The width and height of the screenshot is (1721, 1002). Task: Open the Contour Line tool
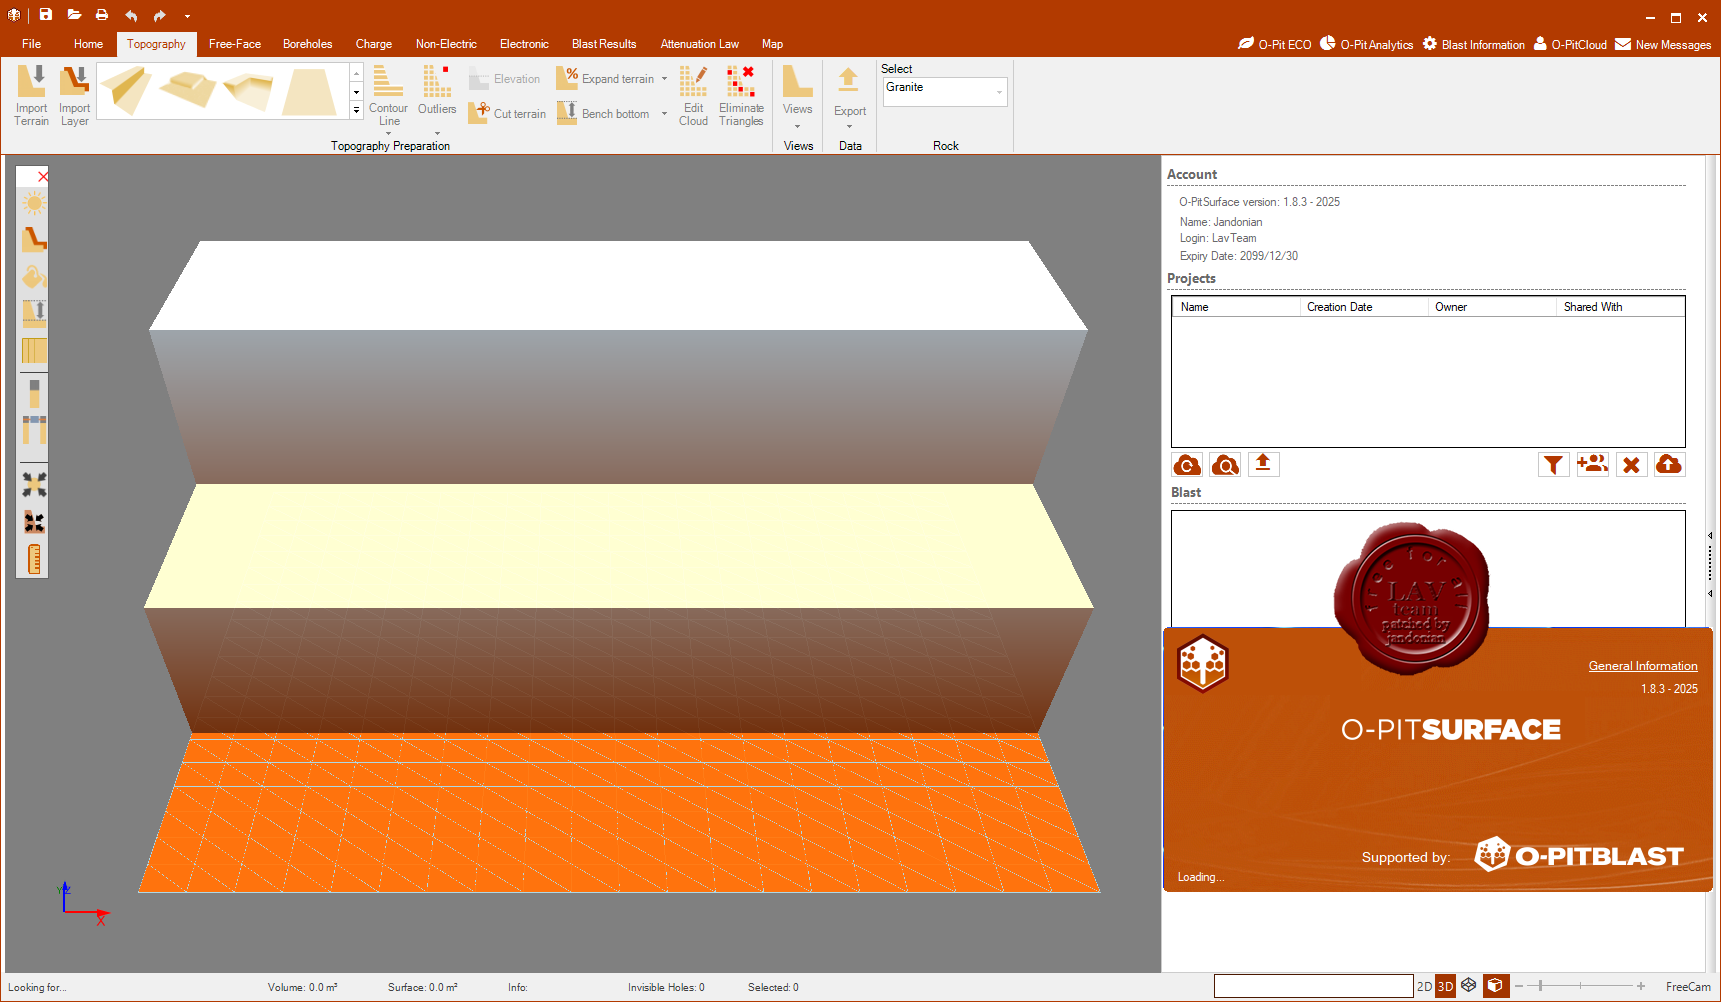coord(388,95)
